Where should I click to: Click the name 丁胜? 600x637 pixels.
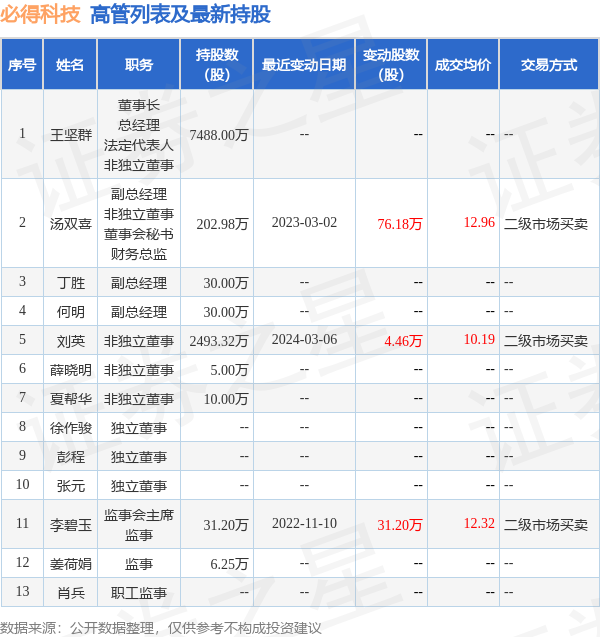[x=71, y=282]
